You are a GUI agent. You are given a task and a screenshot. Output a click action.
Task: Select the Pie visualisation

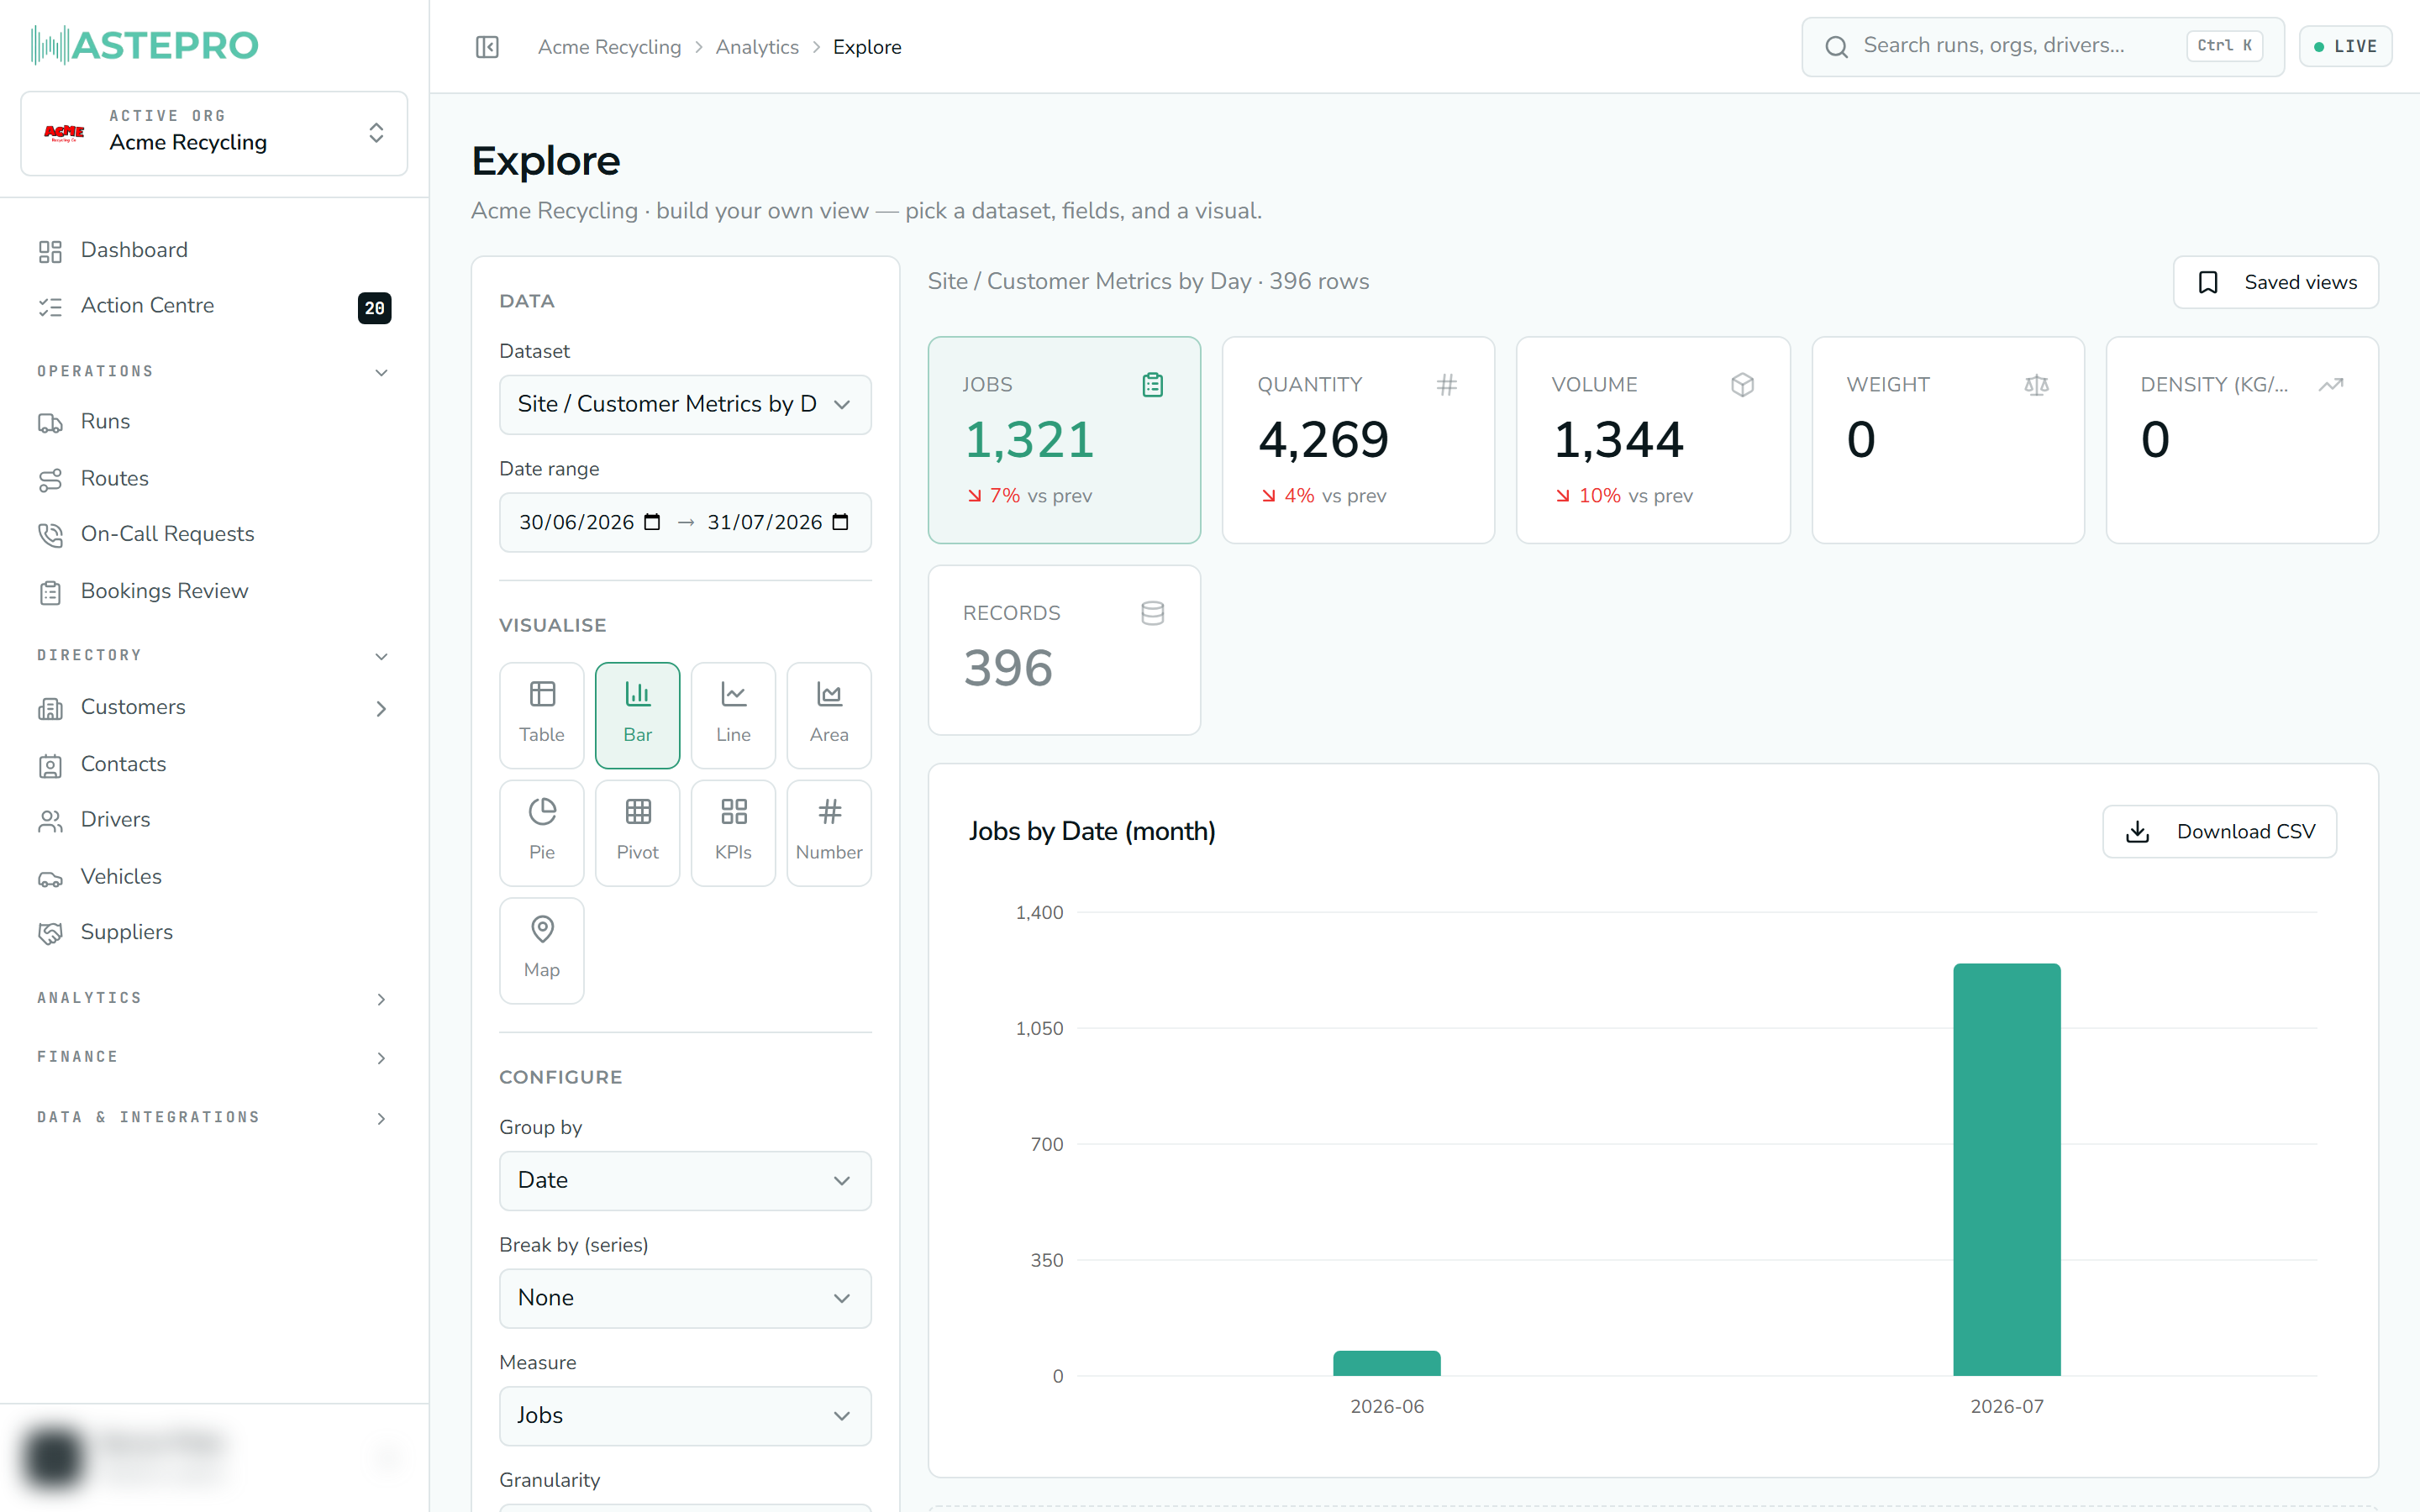tap(542, 833)
